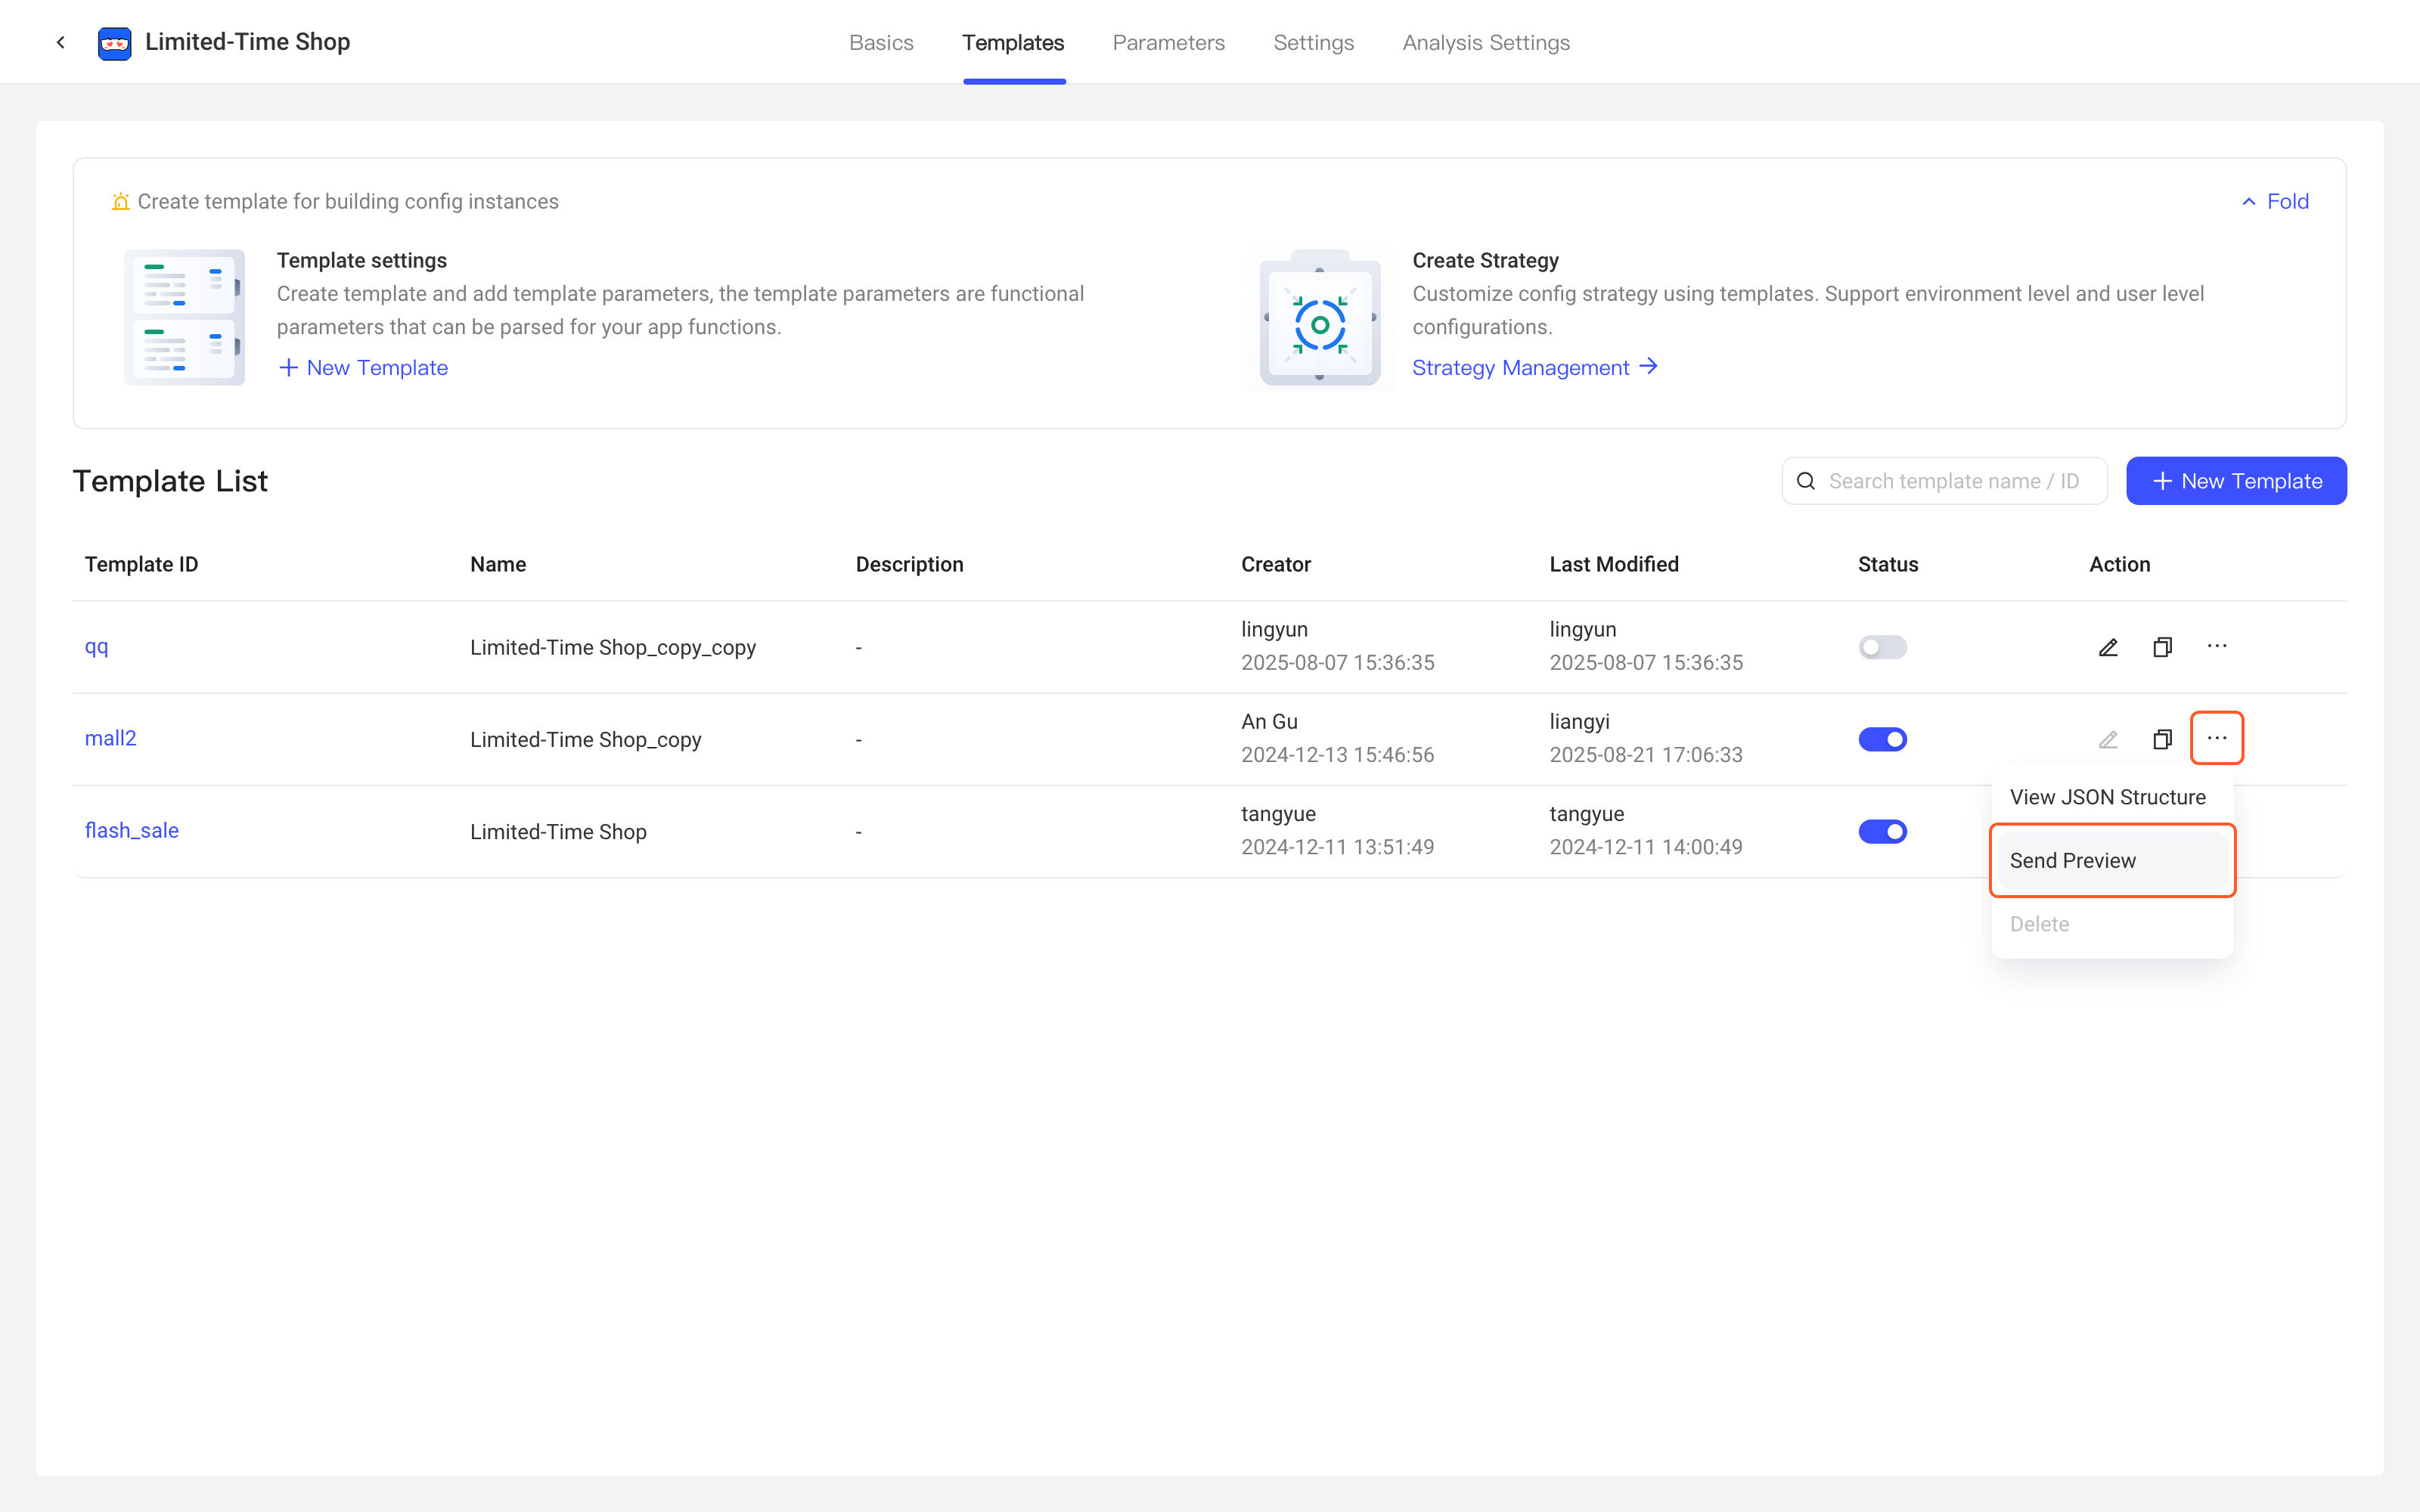Click the Template List heading
This screenshot has height=1512, width=2420.
(x=170, y=481)
